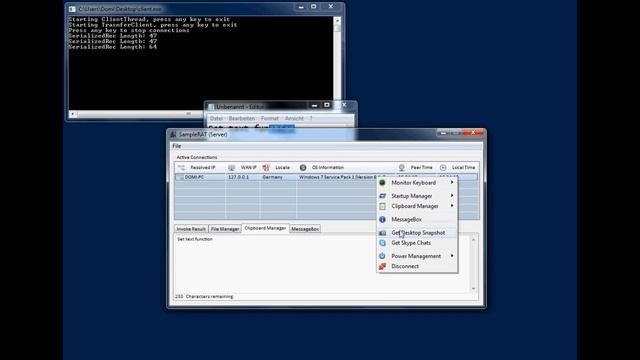640x360 pixels.
Task: Click the blue MessageBox info icon
Action: coord(382,220)
